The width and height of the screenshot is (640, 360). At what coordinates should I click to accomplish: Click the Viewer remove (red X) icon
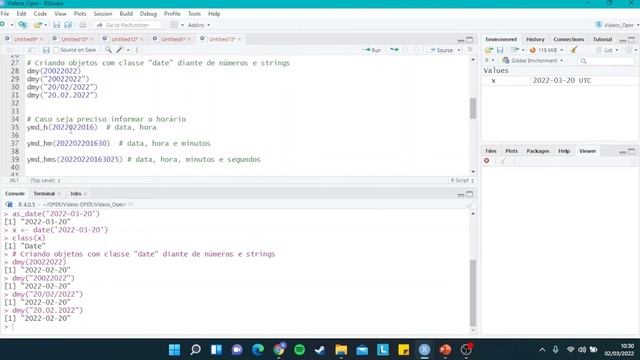pos(487,161)
